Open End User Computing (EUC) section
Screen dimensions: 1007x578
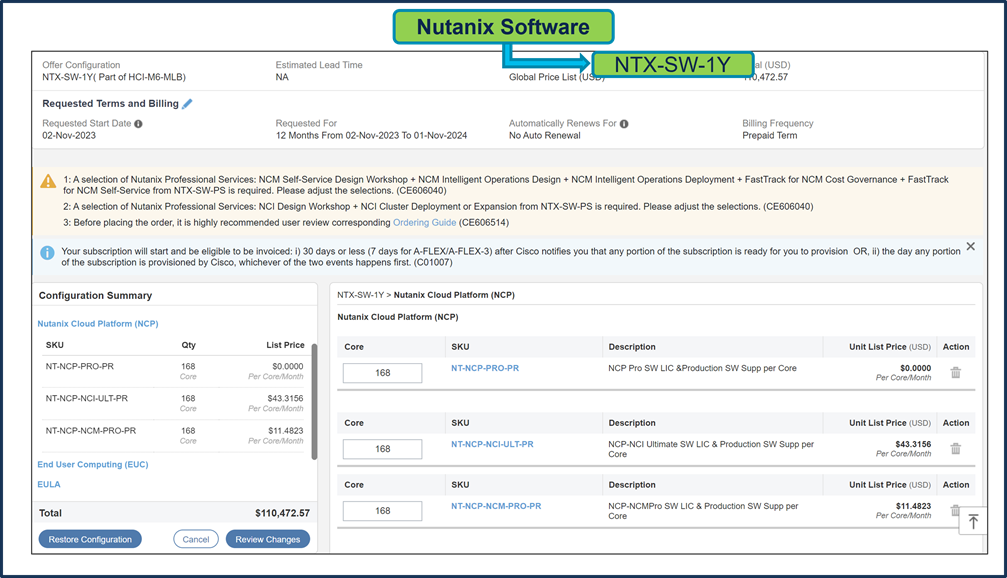[92, 464]
